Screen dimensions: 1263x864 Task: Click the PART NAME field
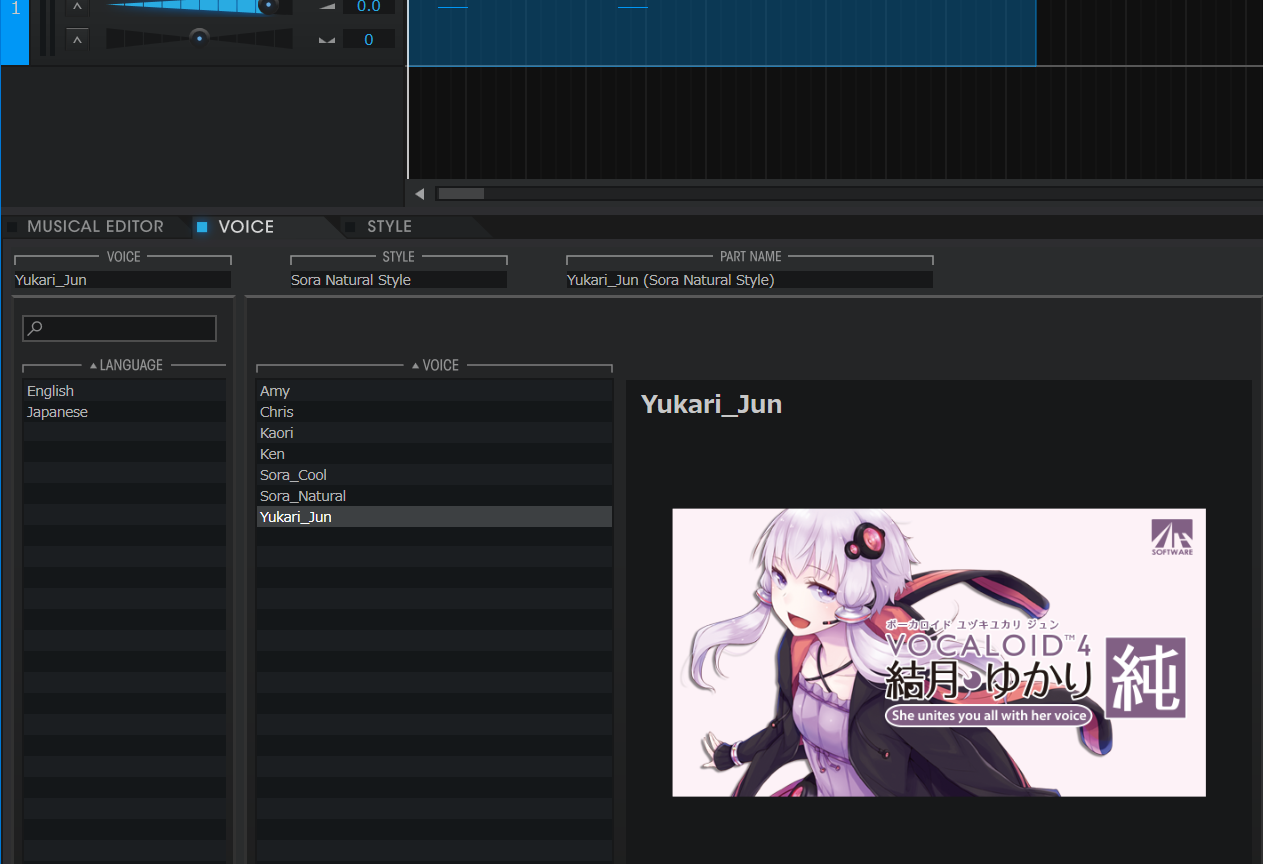pyautogui.click(x=749, y=280)
